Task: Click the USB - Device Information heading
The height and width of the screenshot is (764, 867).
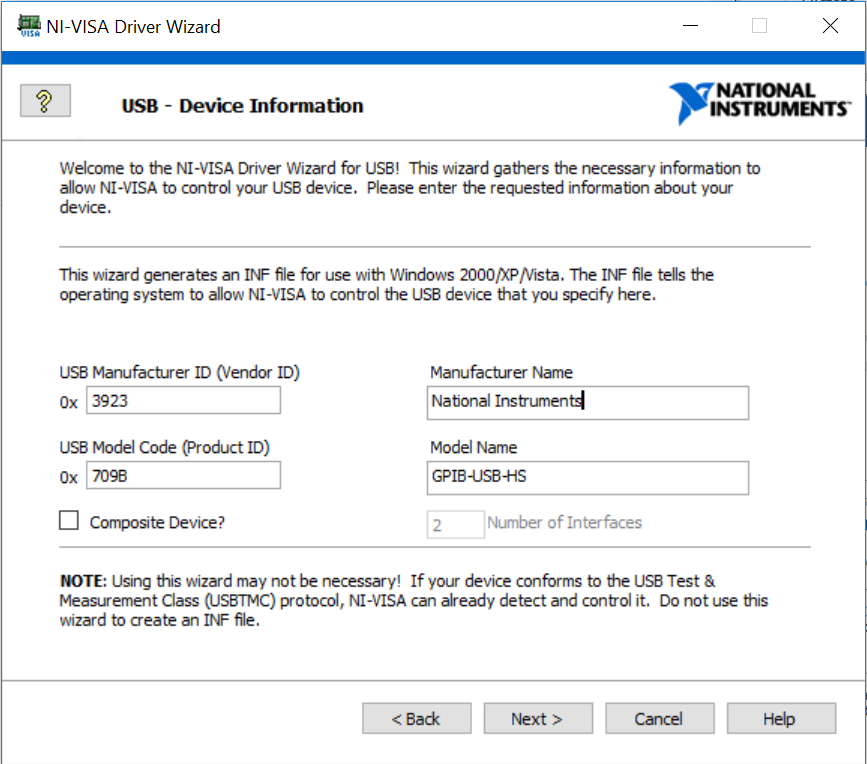Action: click(x=242, y=106)
